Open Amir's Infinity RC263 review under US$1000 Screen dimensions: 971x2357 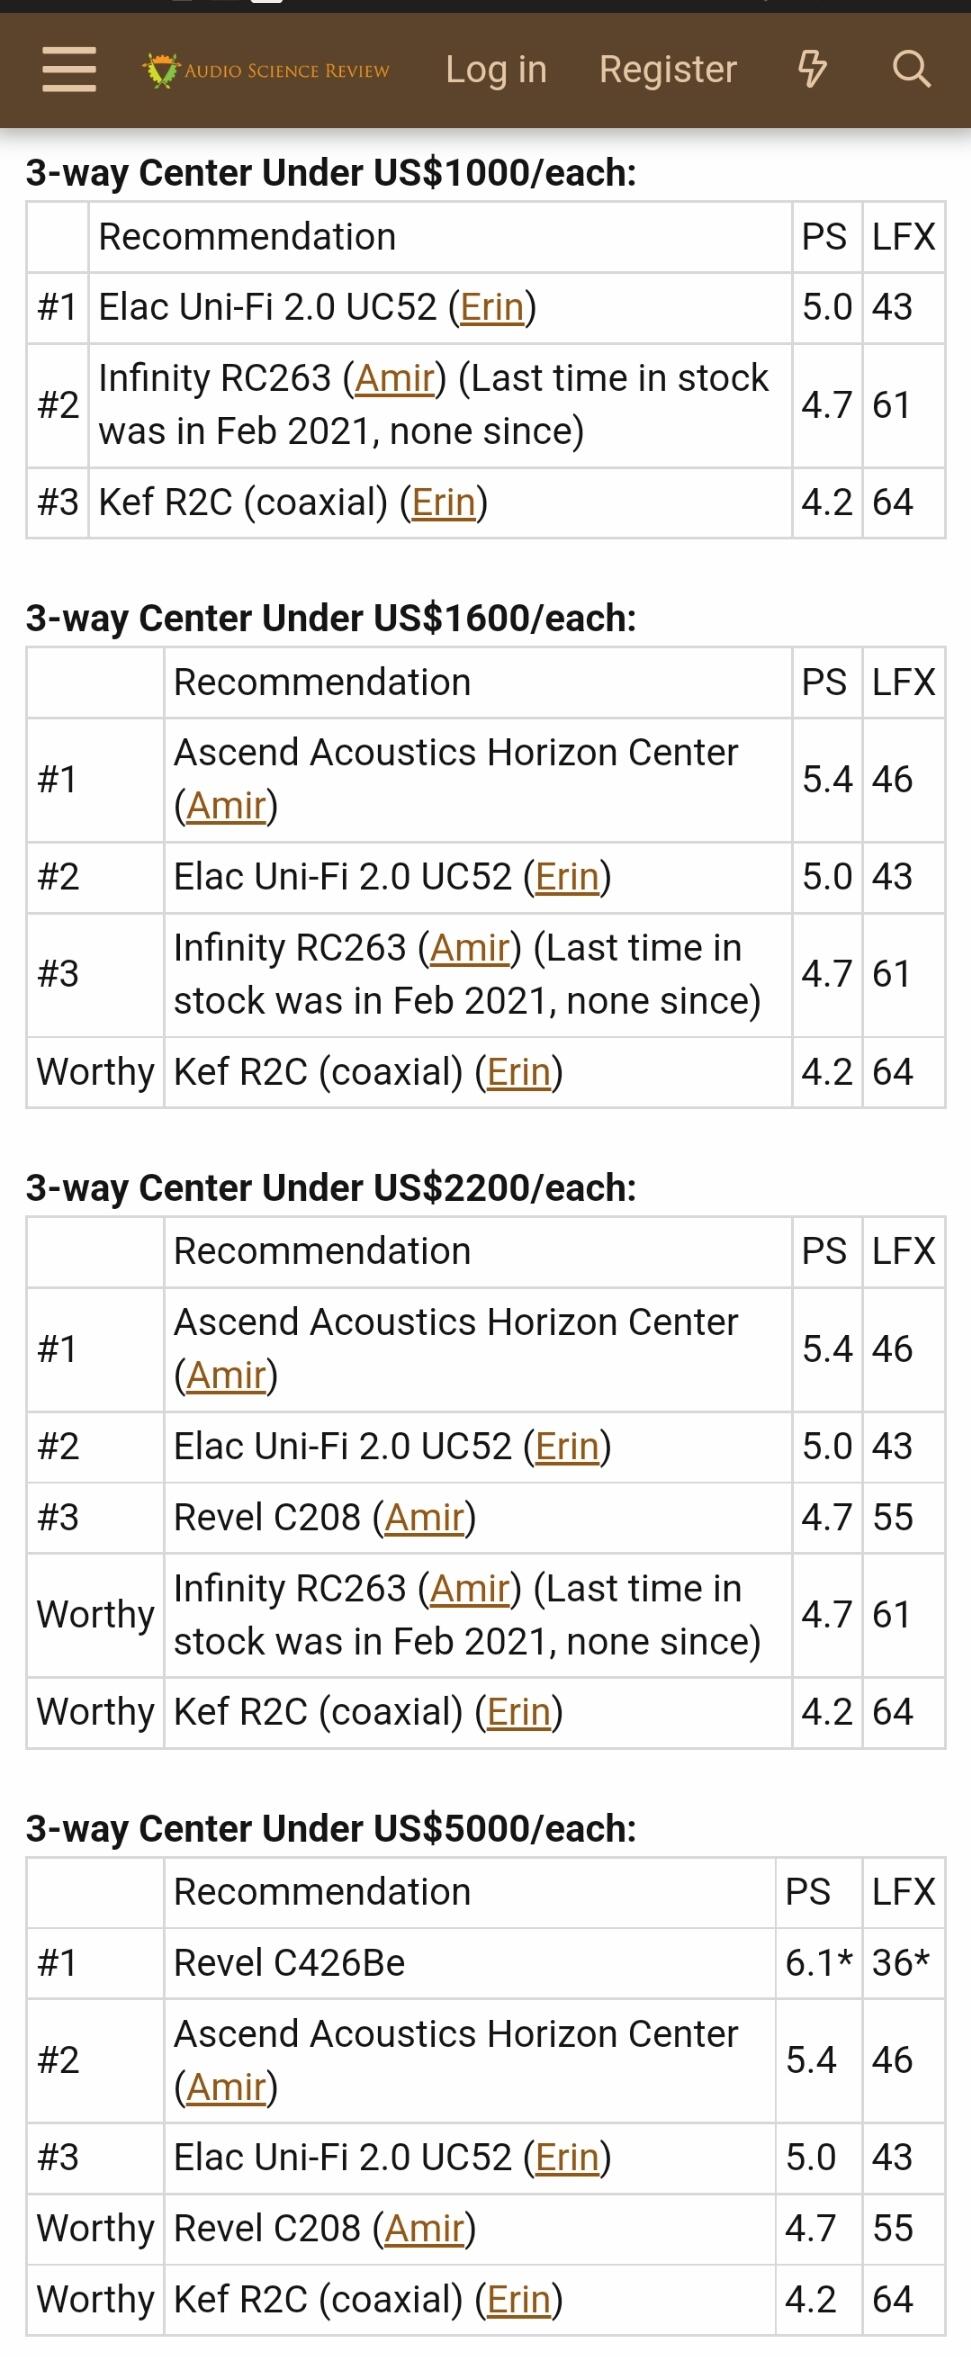pos(394,378)
